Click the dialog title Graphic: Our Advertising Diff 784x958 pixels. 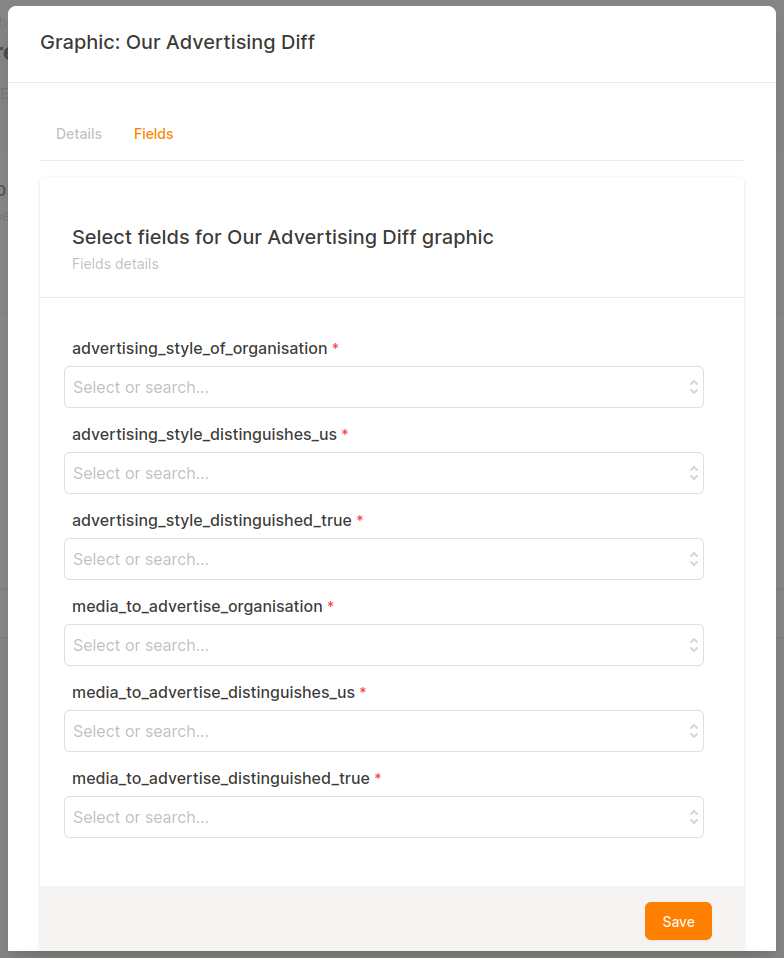point(177,42)
